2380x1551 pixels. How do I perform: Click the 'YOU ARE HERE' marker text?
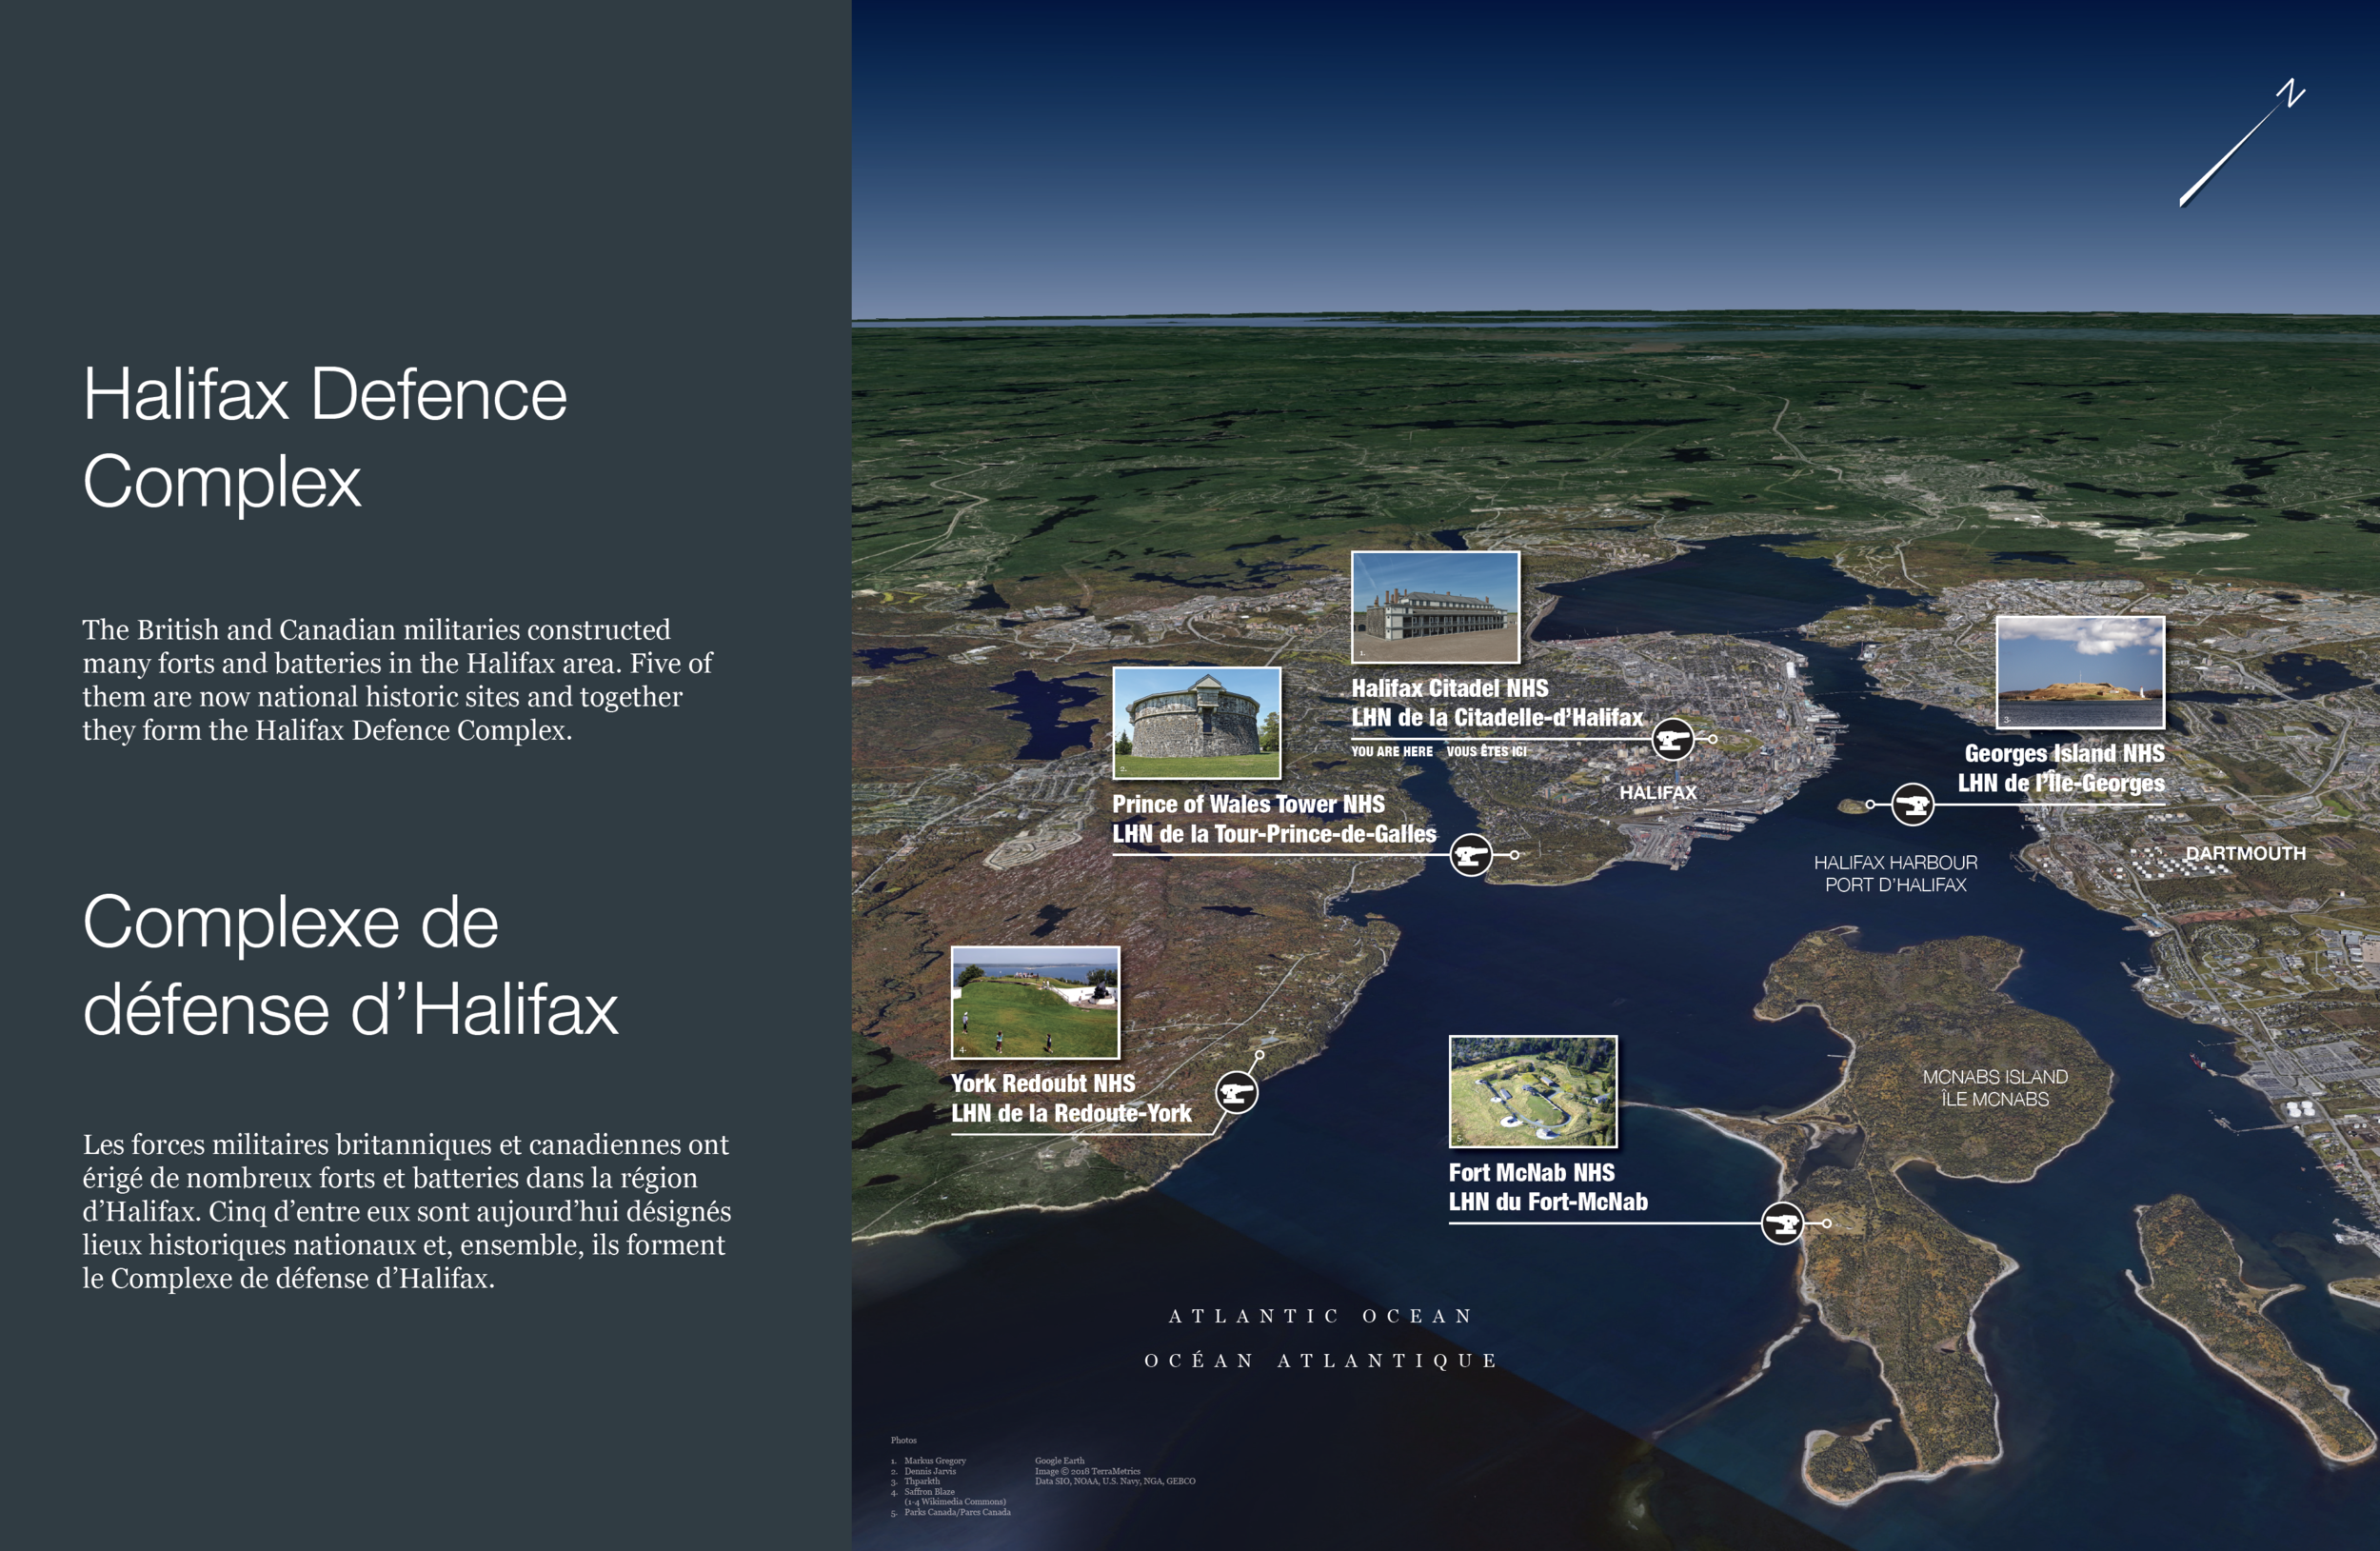(1391, 751)
